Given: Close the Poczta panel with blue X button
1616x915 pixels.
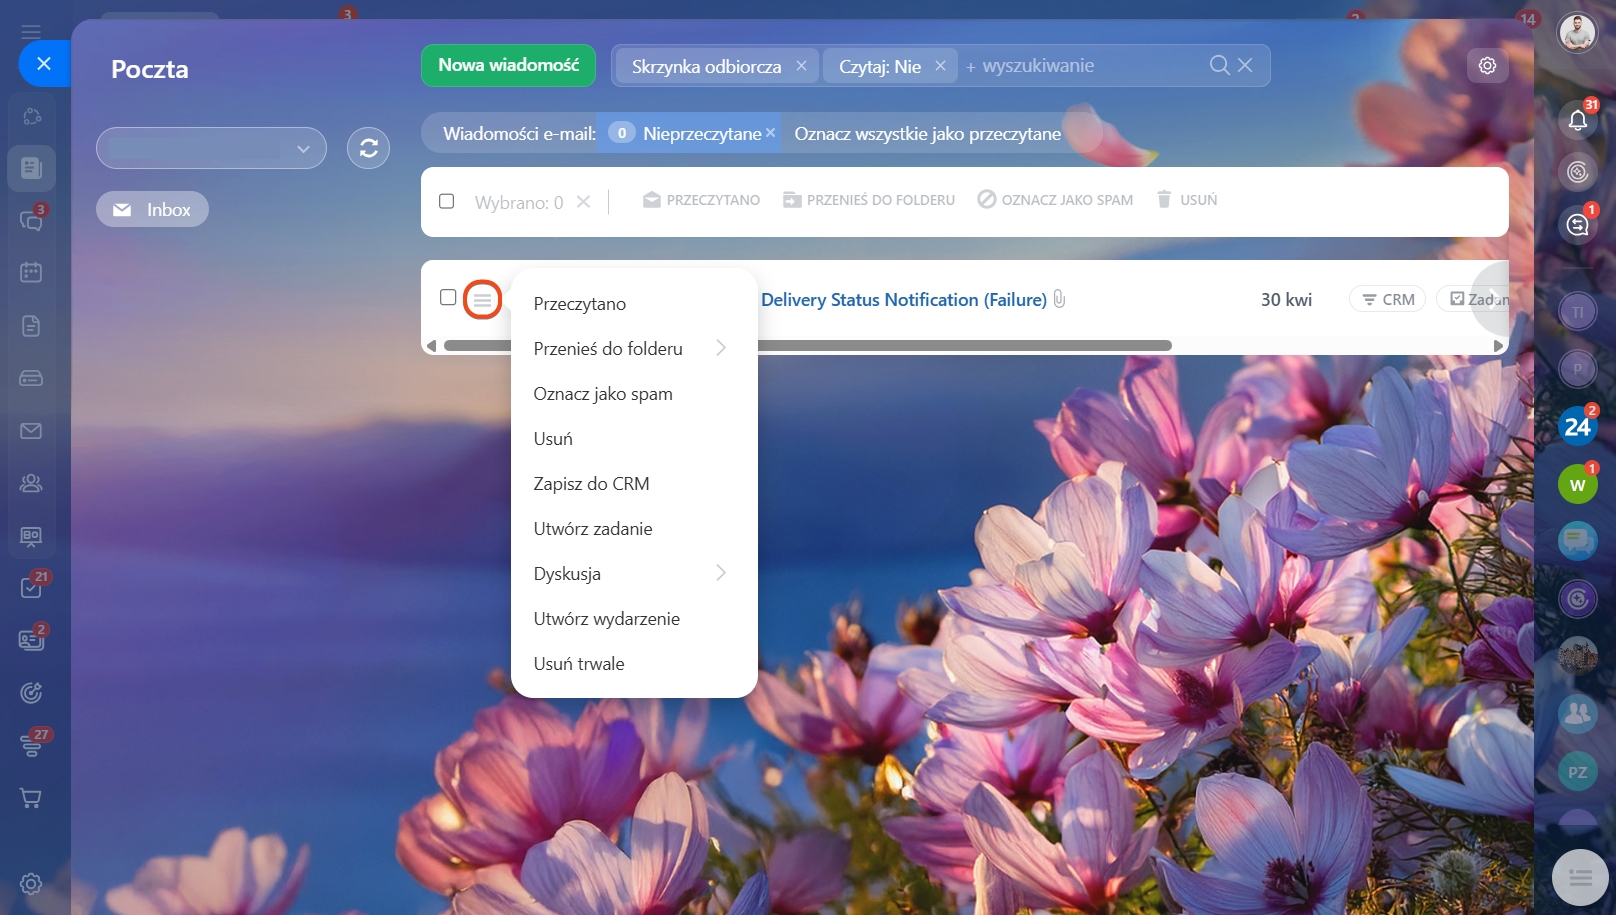Looking at the screenshot, I should pyautogui.click(x=43, y=63).
